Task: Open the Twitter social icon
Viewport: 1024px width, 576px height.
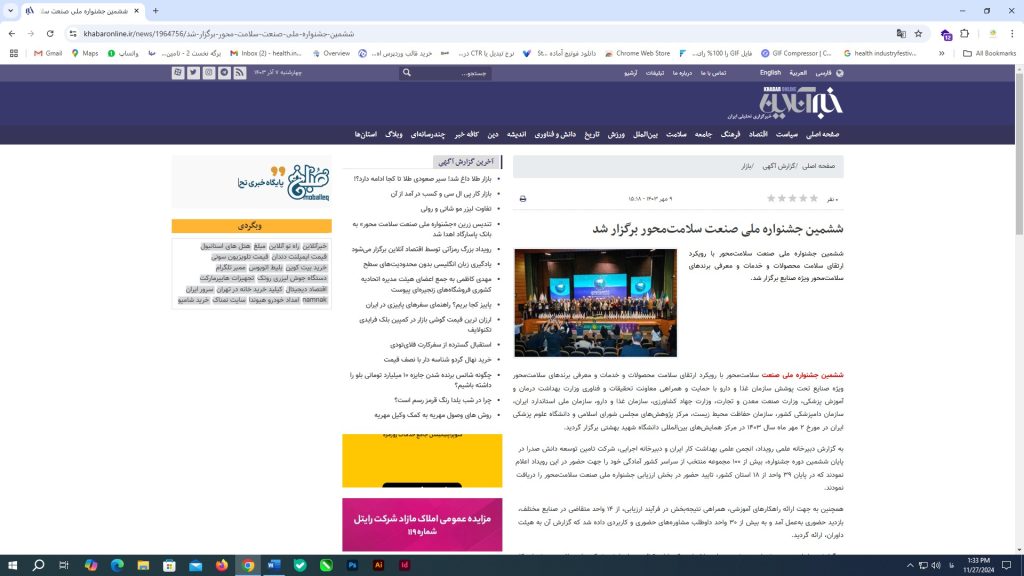Action: point(193,73)
